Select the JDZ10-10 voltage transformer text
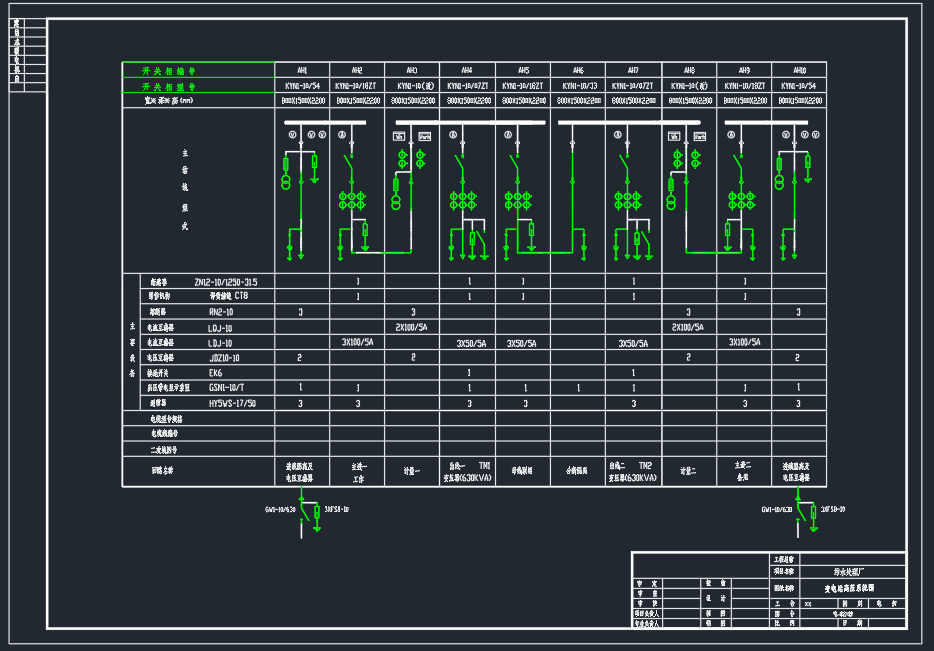 coord(223,357)
